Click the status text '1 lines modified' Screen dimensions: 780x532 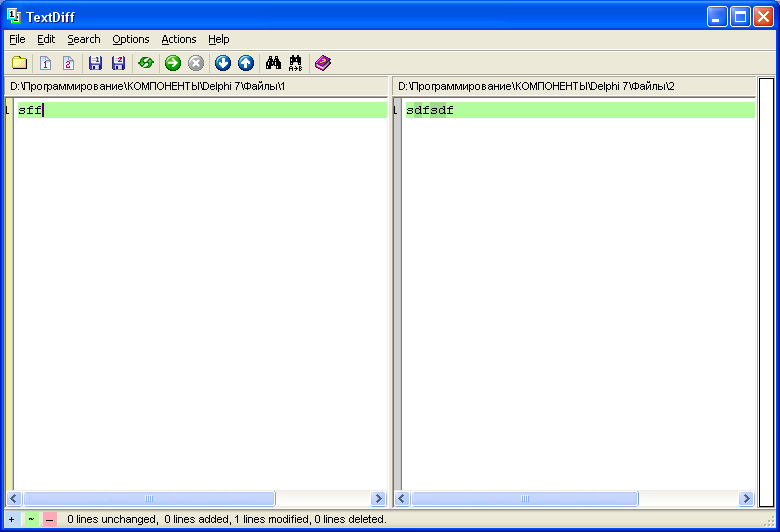pos(272,519)
